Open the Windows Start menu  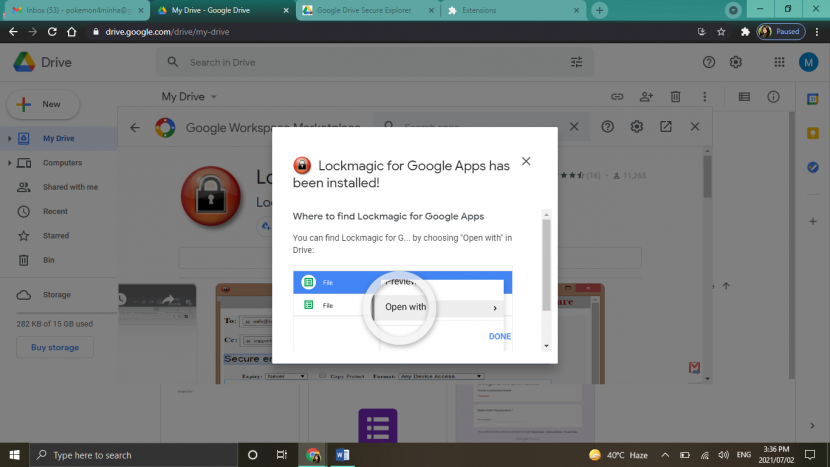[x=14, y=455]
